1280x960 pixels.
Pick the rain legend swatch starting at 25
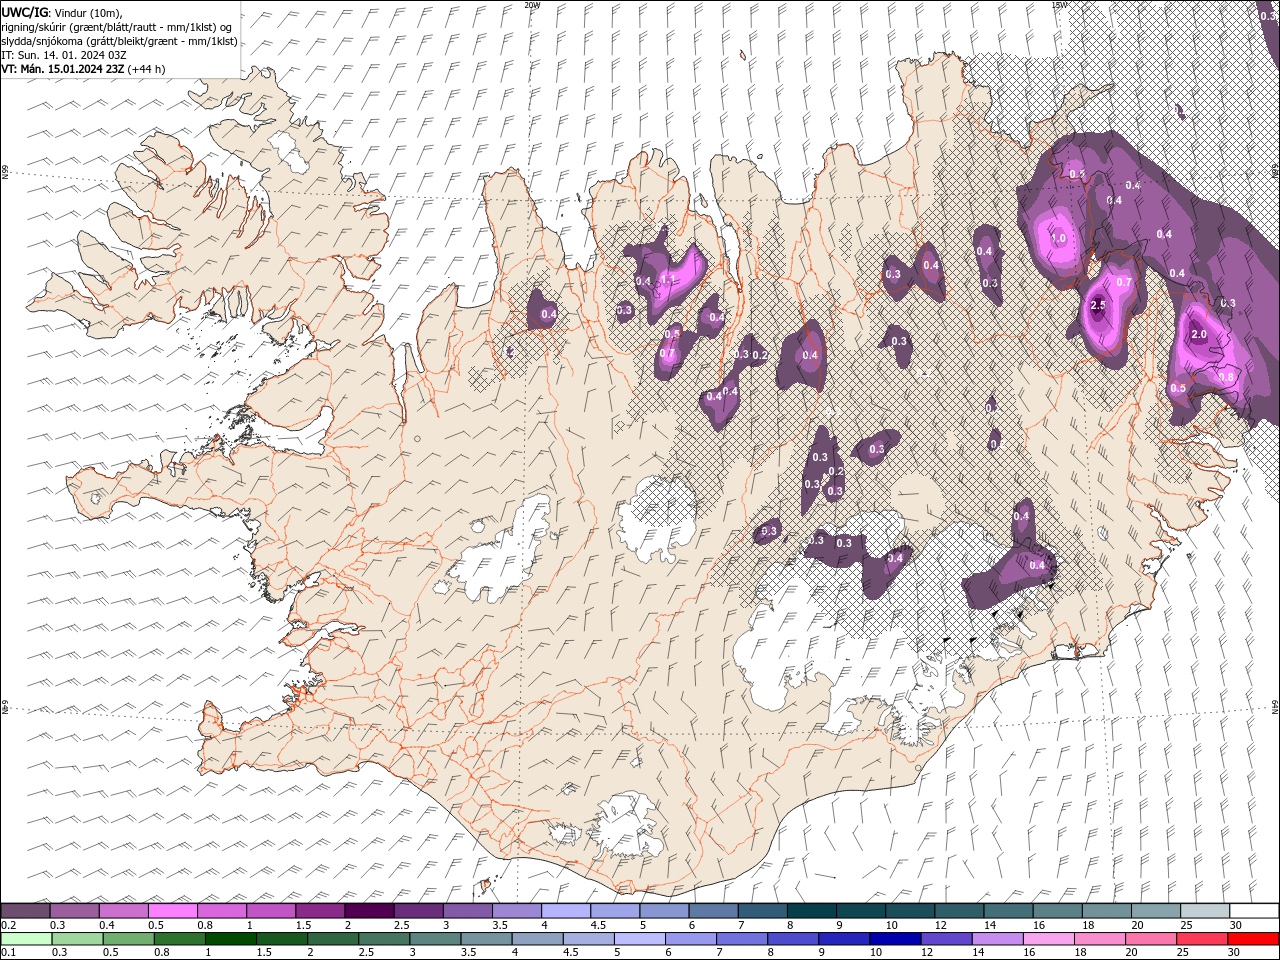click(1203, 939)
